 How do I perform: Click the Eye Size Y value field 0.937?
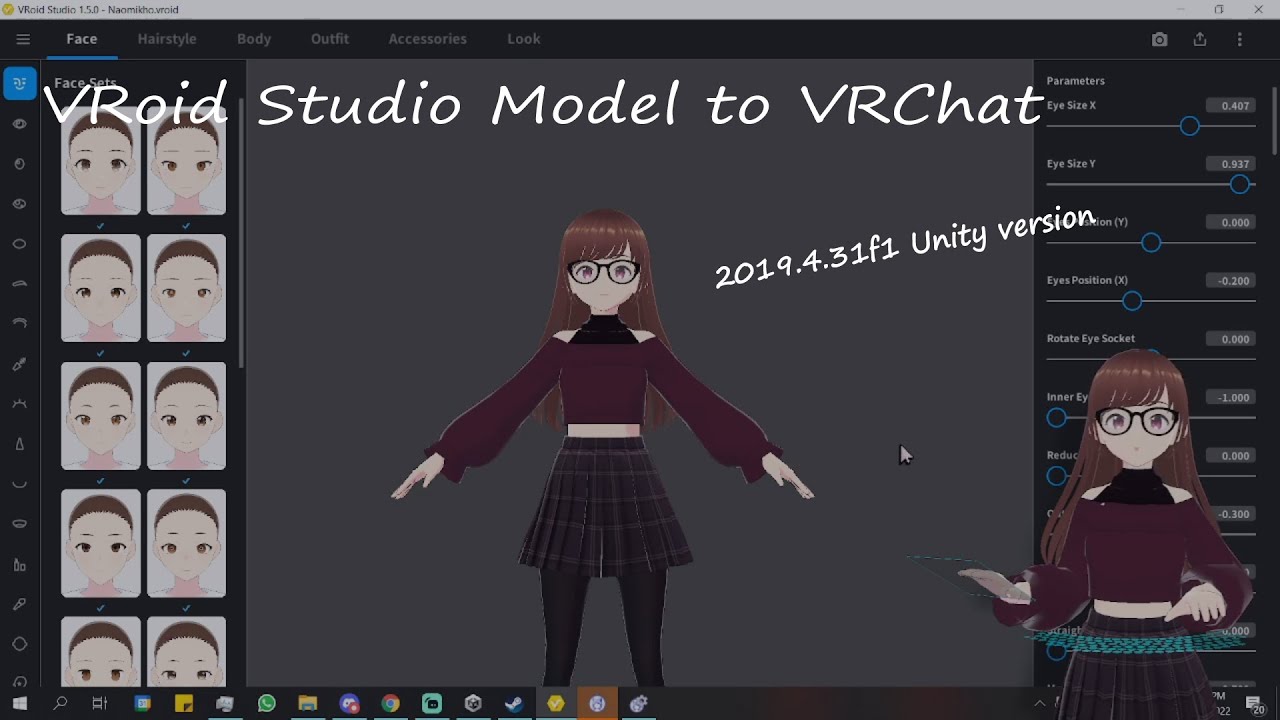click(x=1230, y=164)
